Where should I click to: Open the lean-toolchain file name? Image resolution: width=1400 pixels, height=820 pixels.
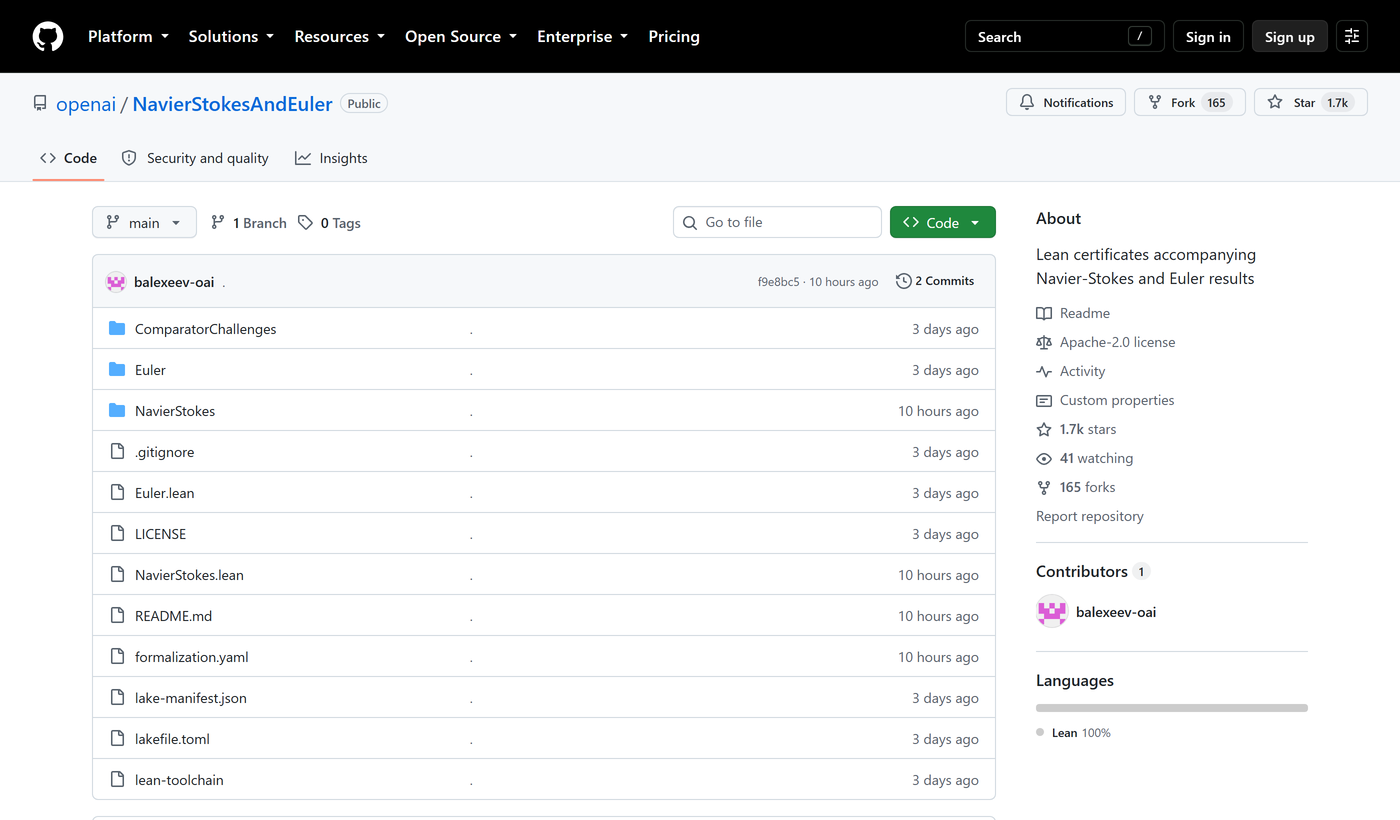pyautogui.click(x=179, y=780)
